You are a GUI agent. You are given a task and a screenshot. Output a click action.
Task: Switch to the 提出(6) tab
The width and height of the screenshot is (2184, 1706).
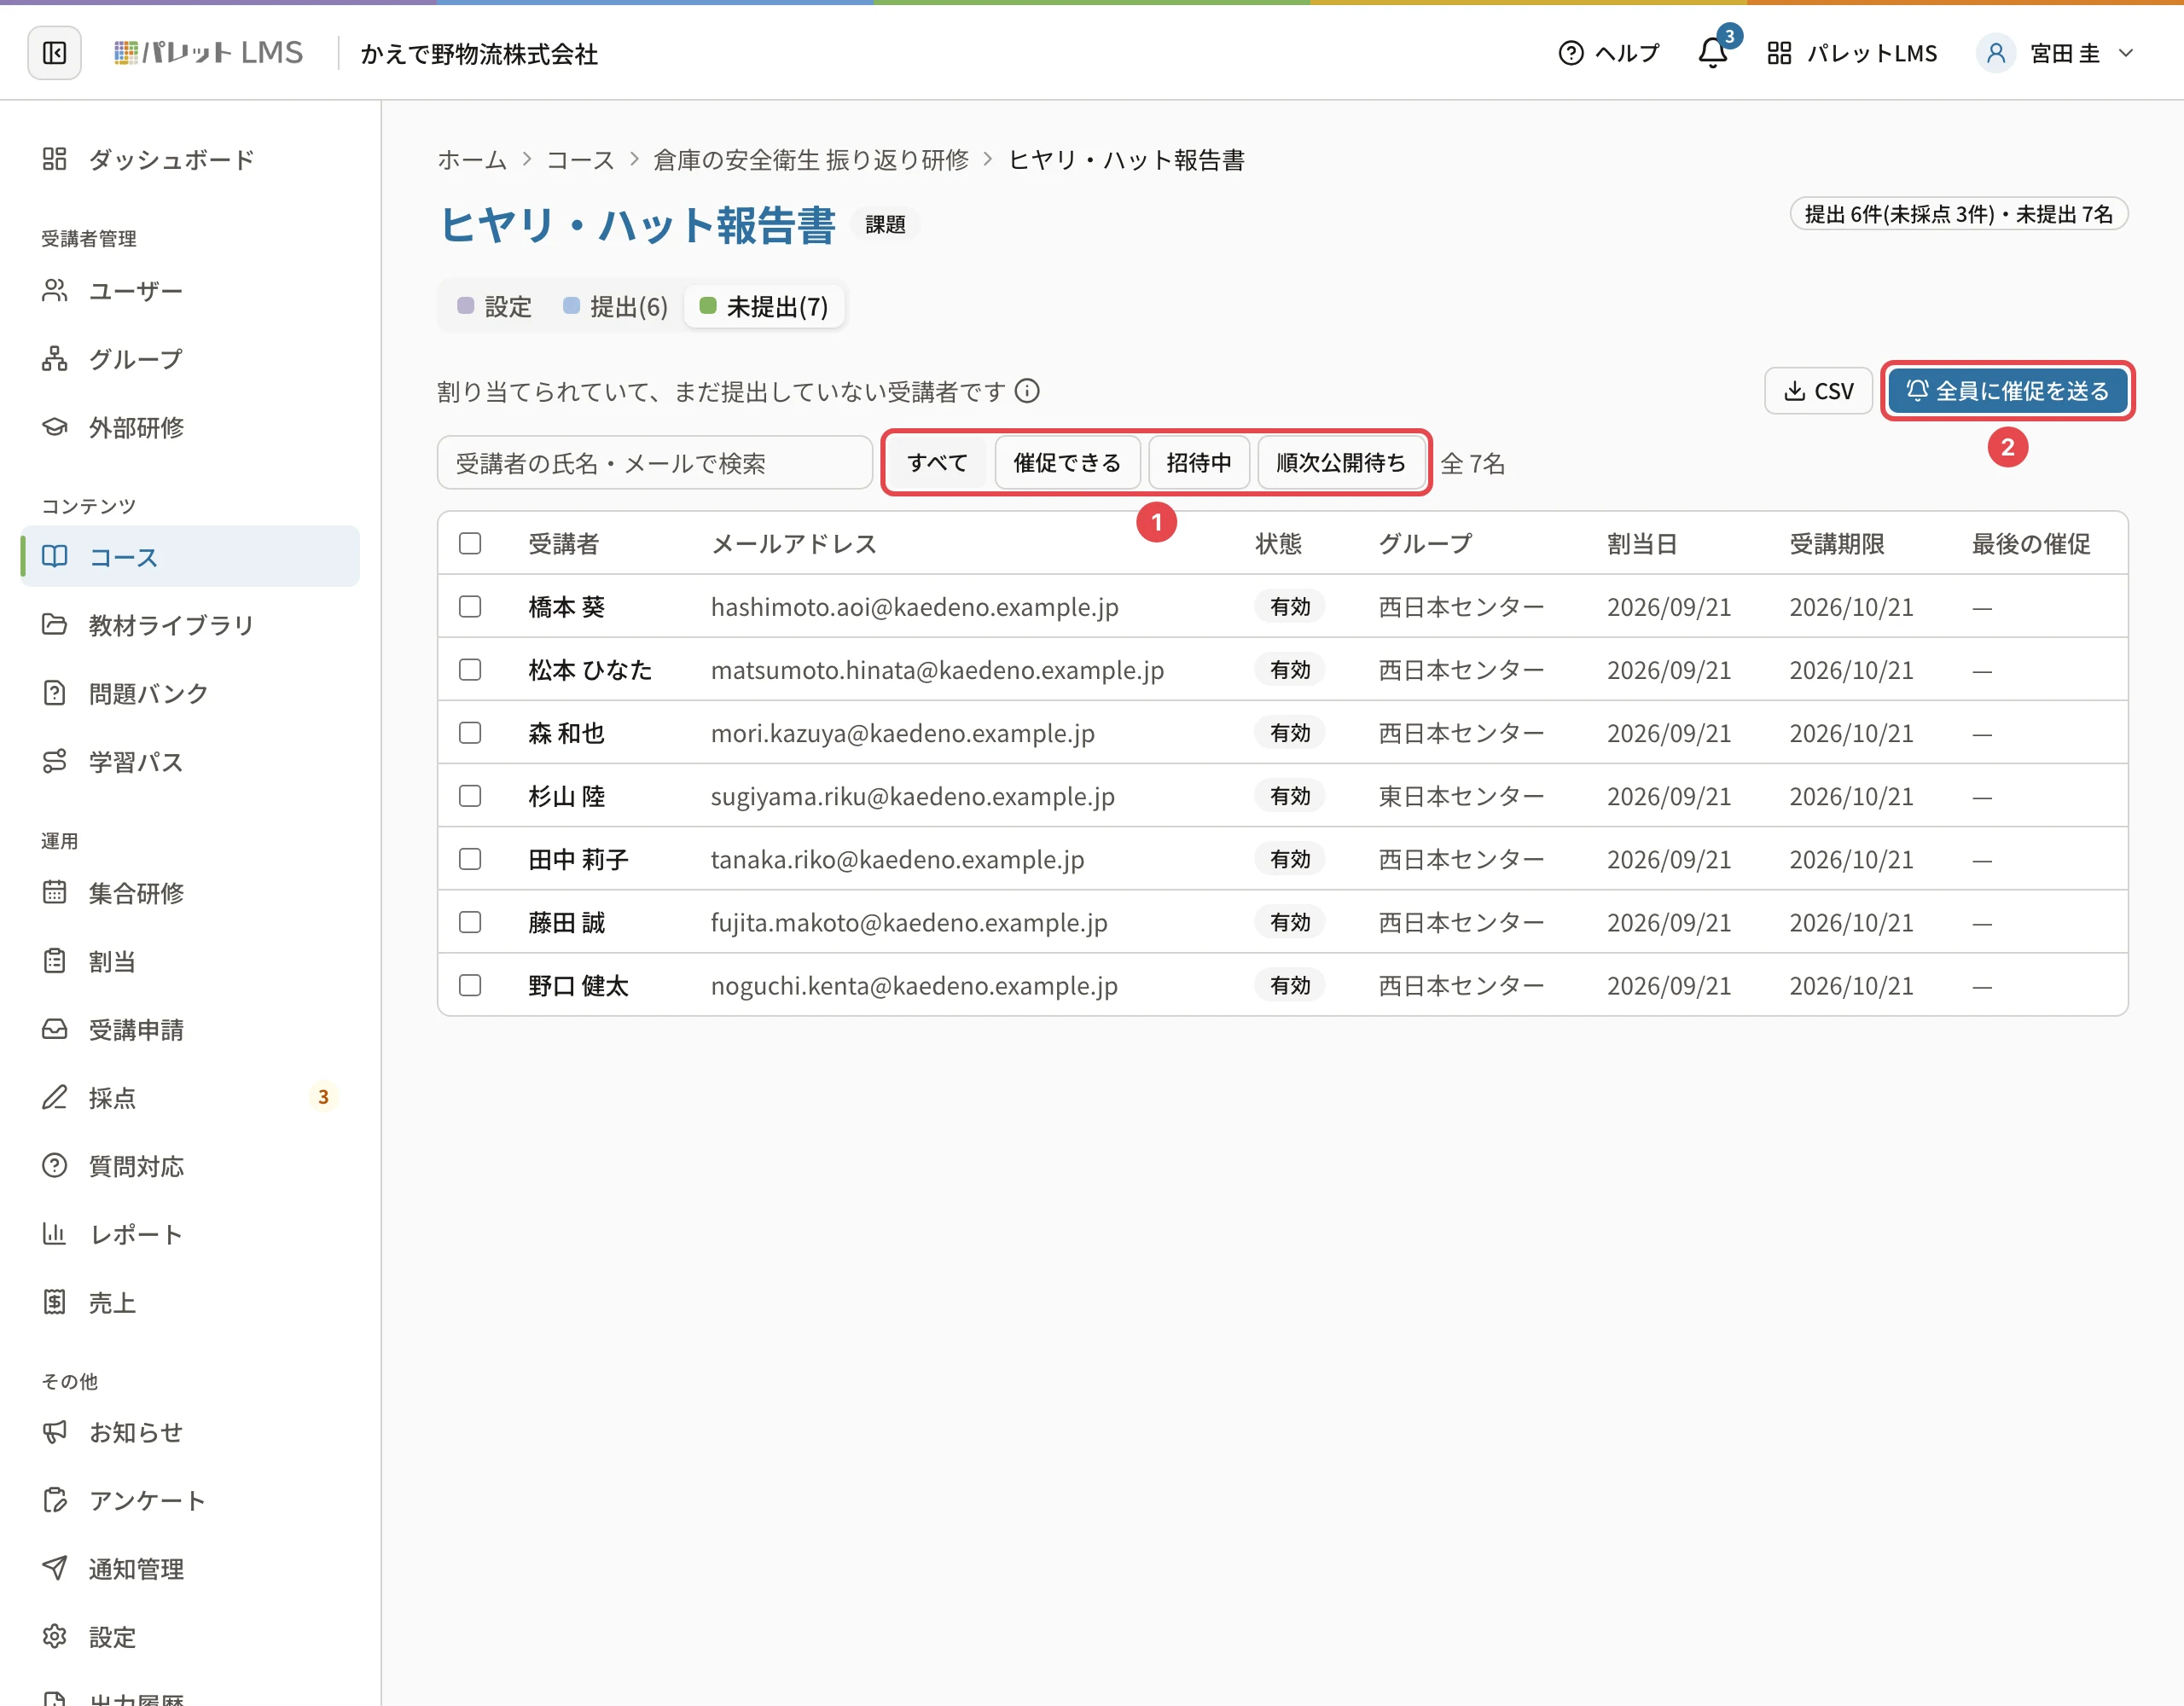coord(615,307)
